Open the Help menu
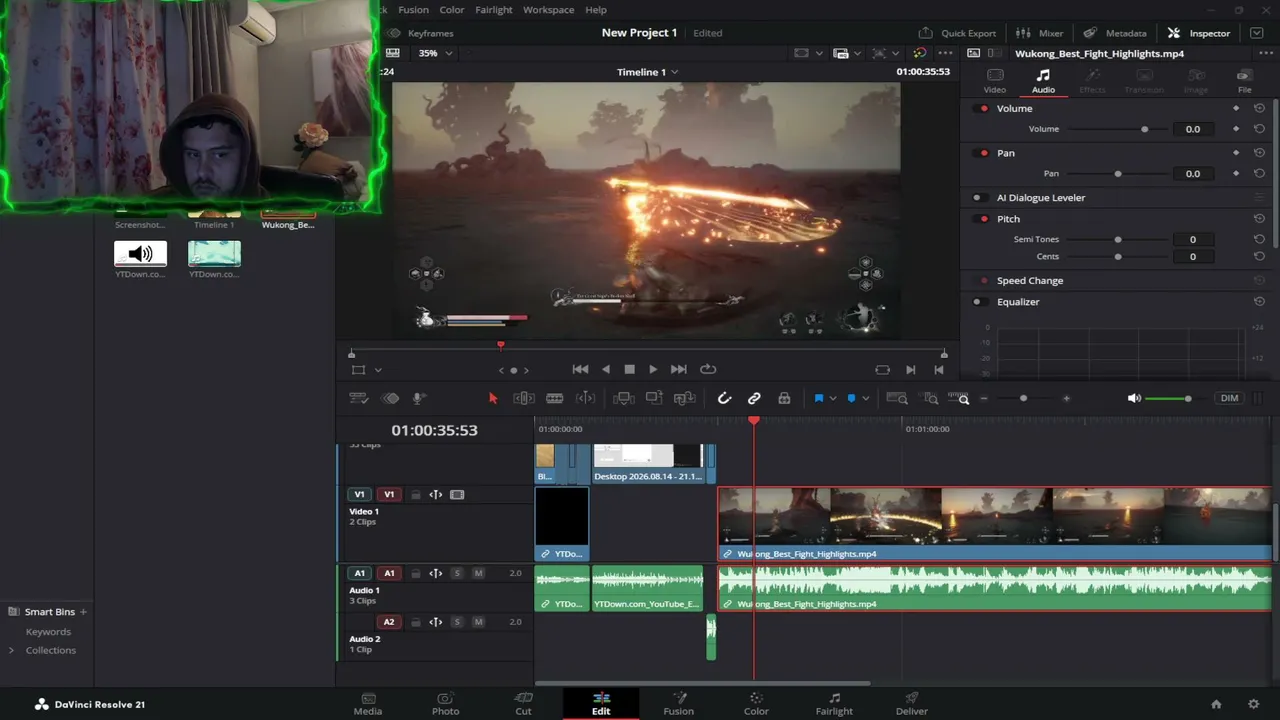This screenshot has width=1280, height=720. click(x=596, y=10)
